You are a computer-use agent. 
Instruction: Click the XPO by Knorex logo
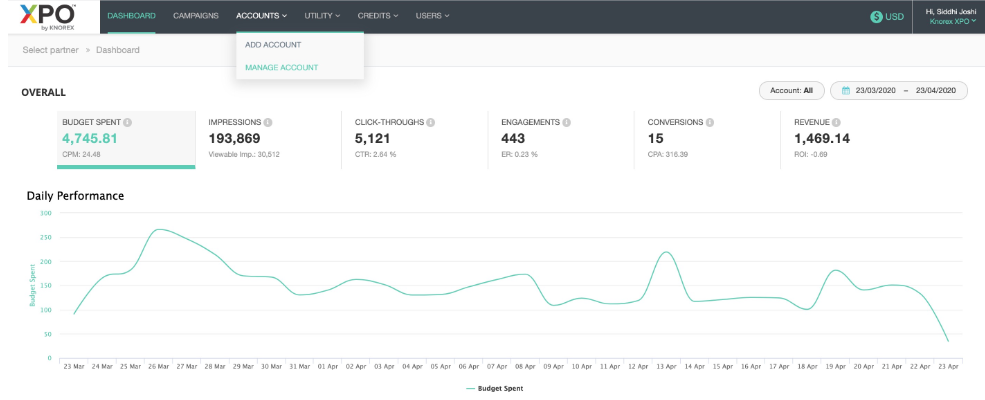[46, 16]
